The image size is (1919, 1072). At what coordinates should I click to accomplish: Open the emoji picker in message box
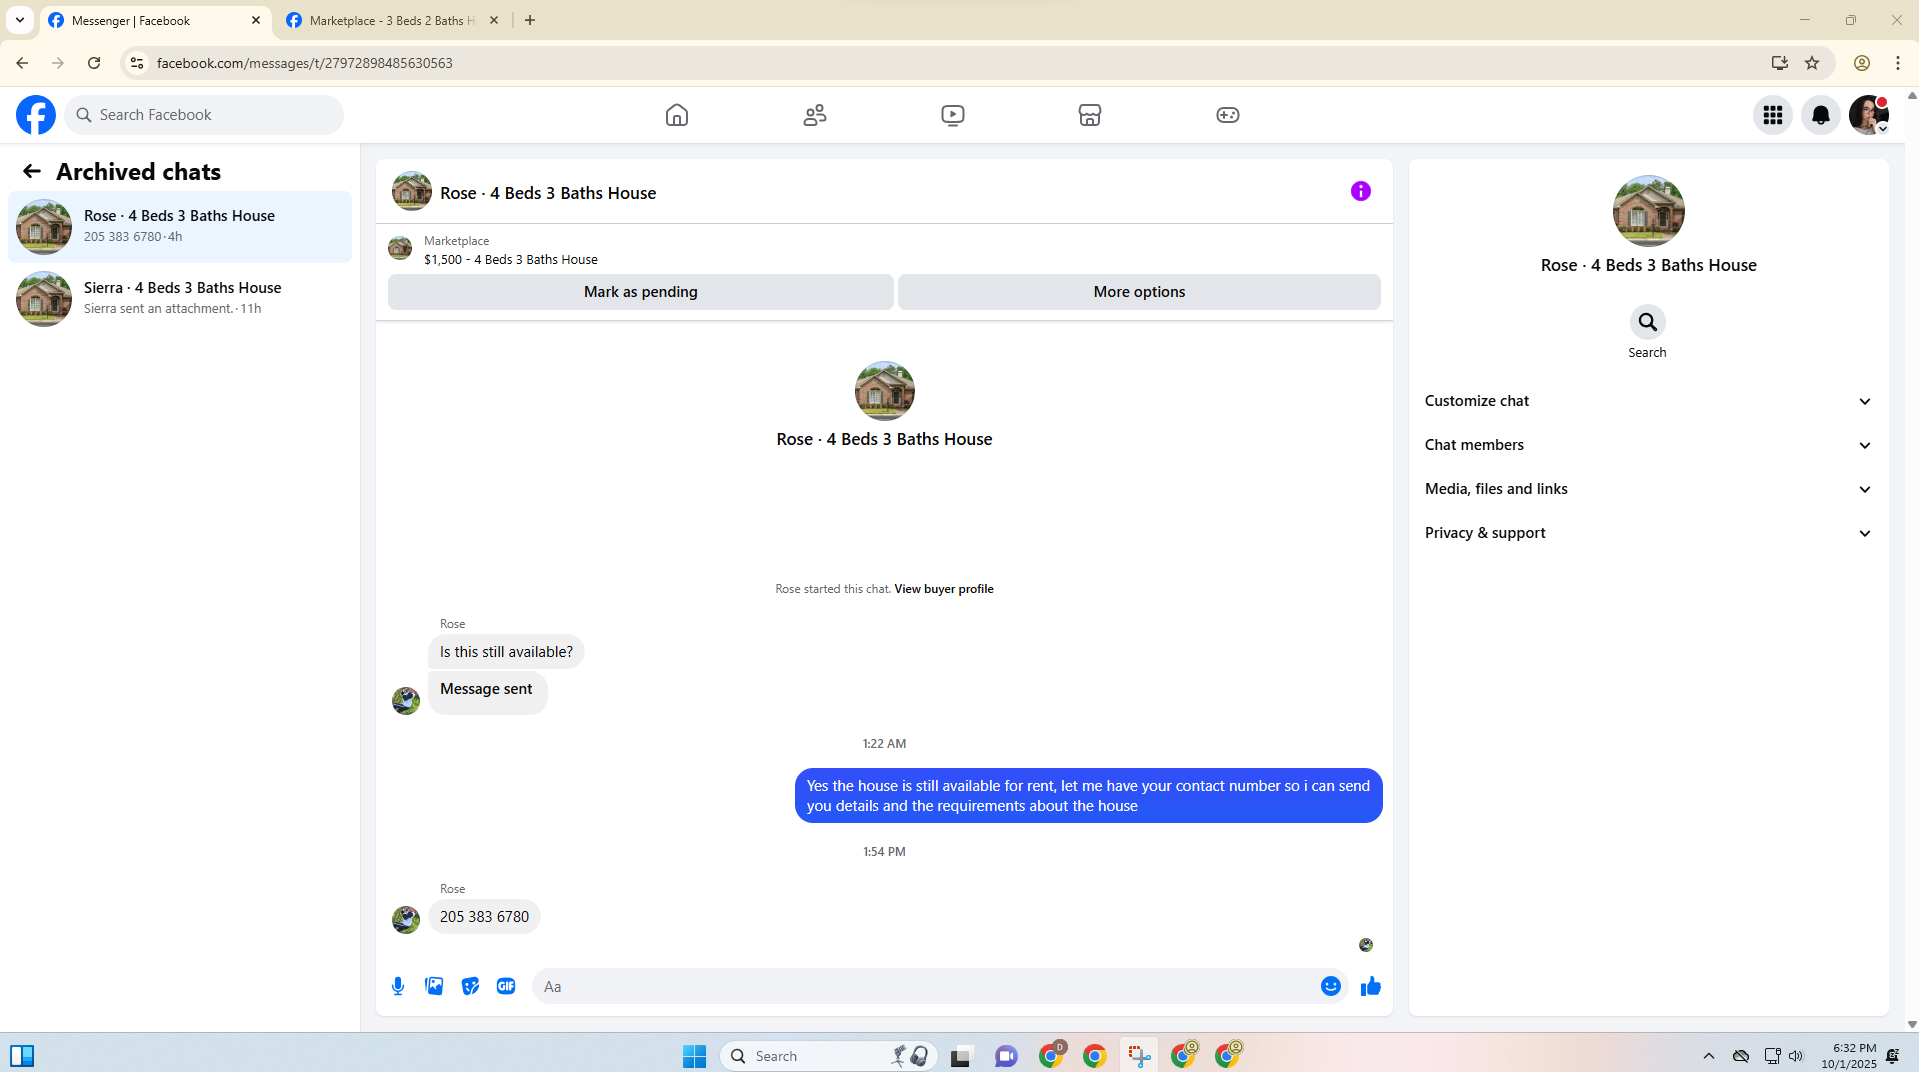1331,986
